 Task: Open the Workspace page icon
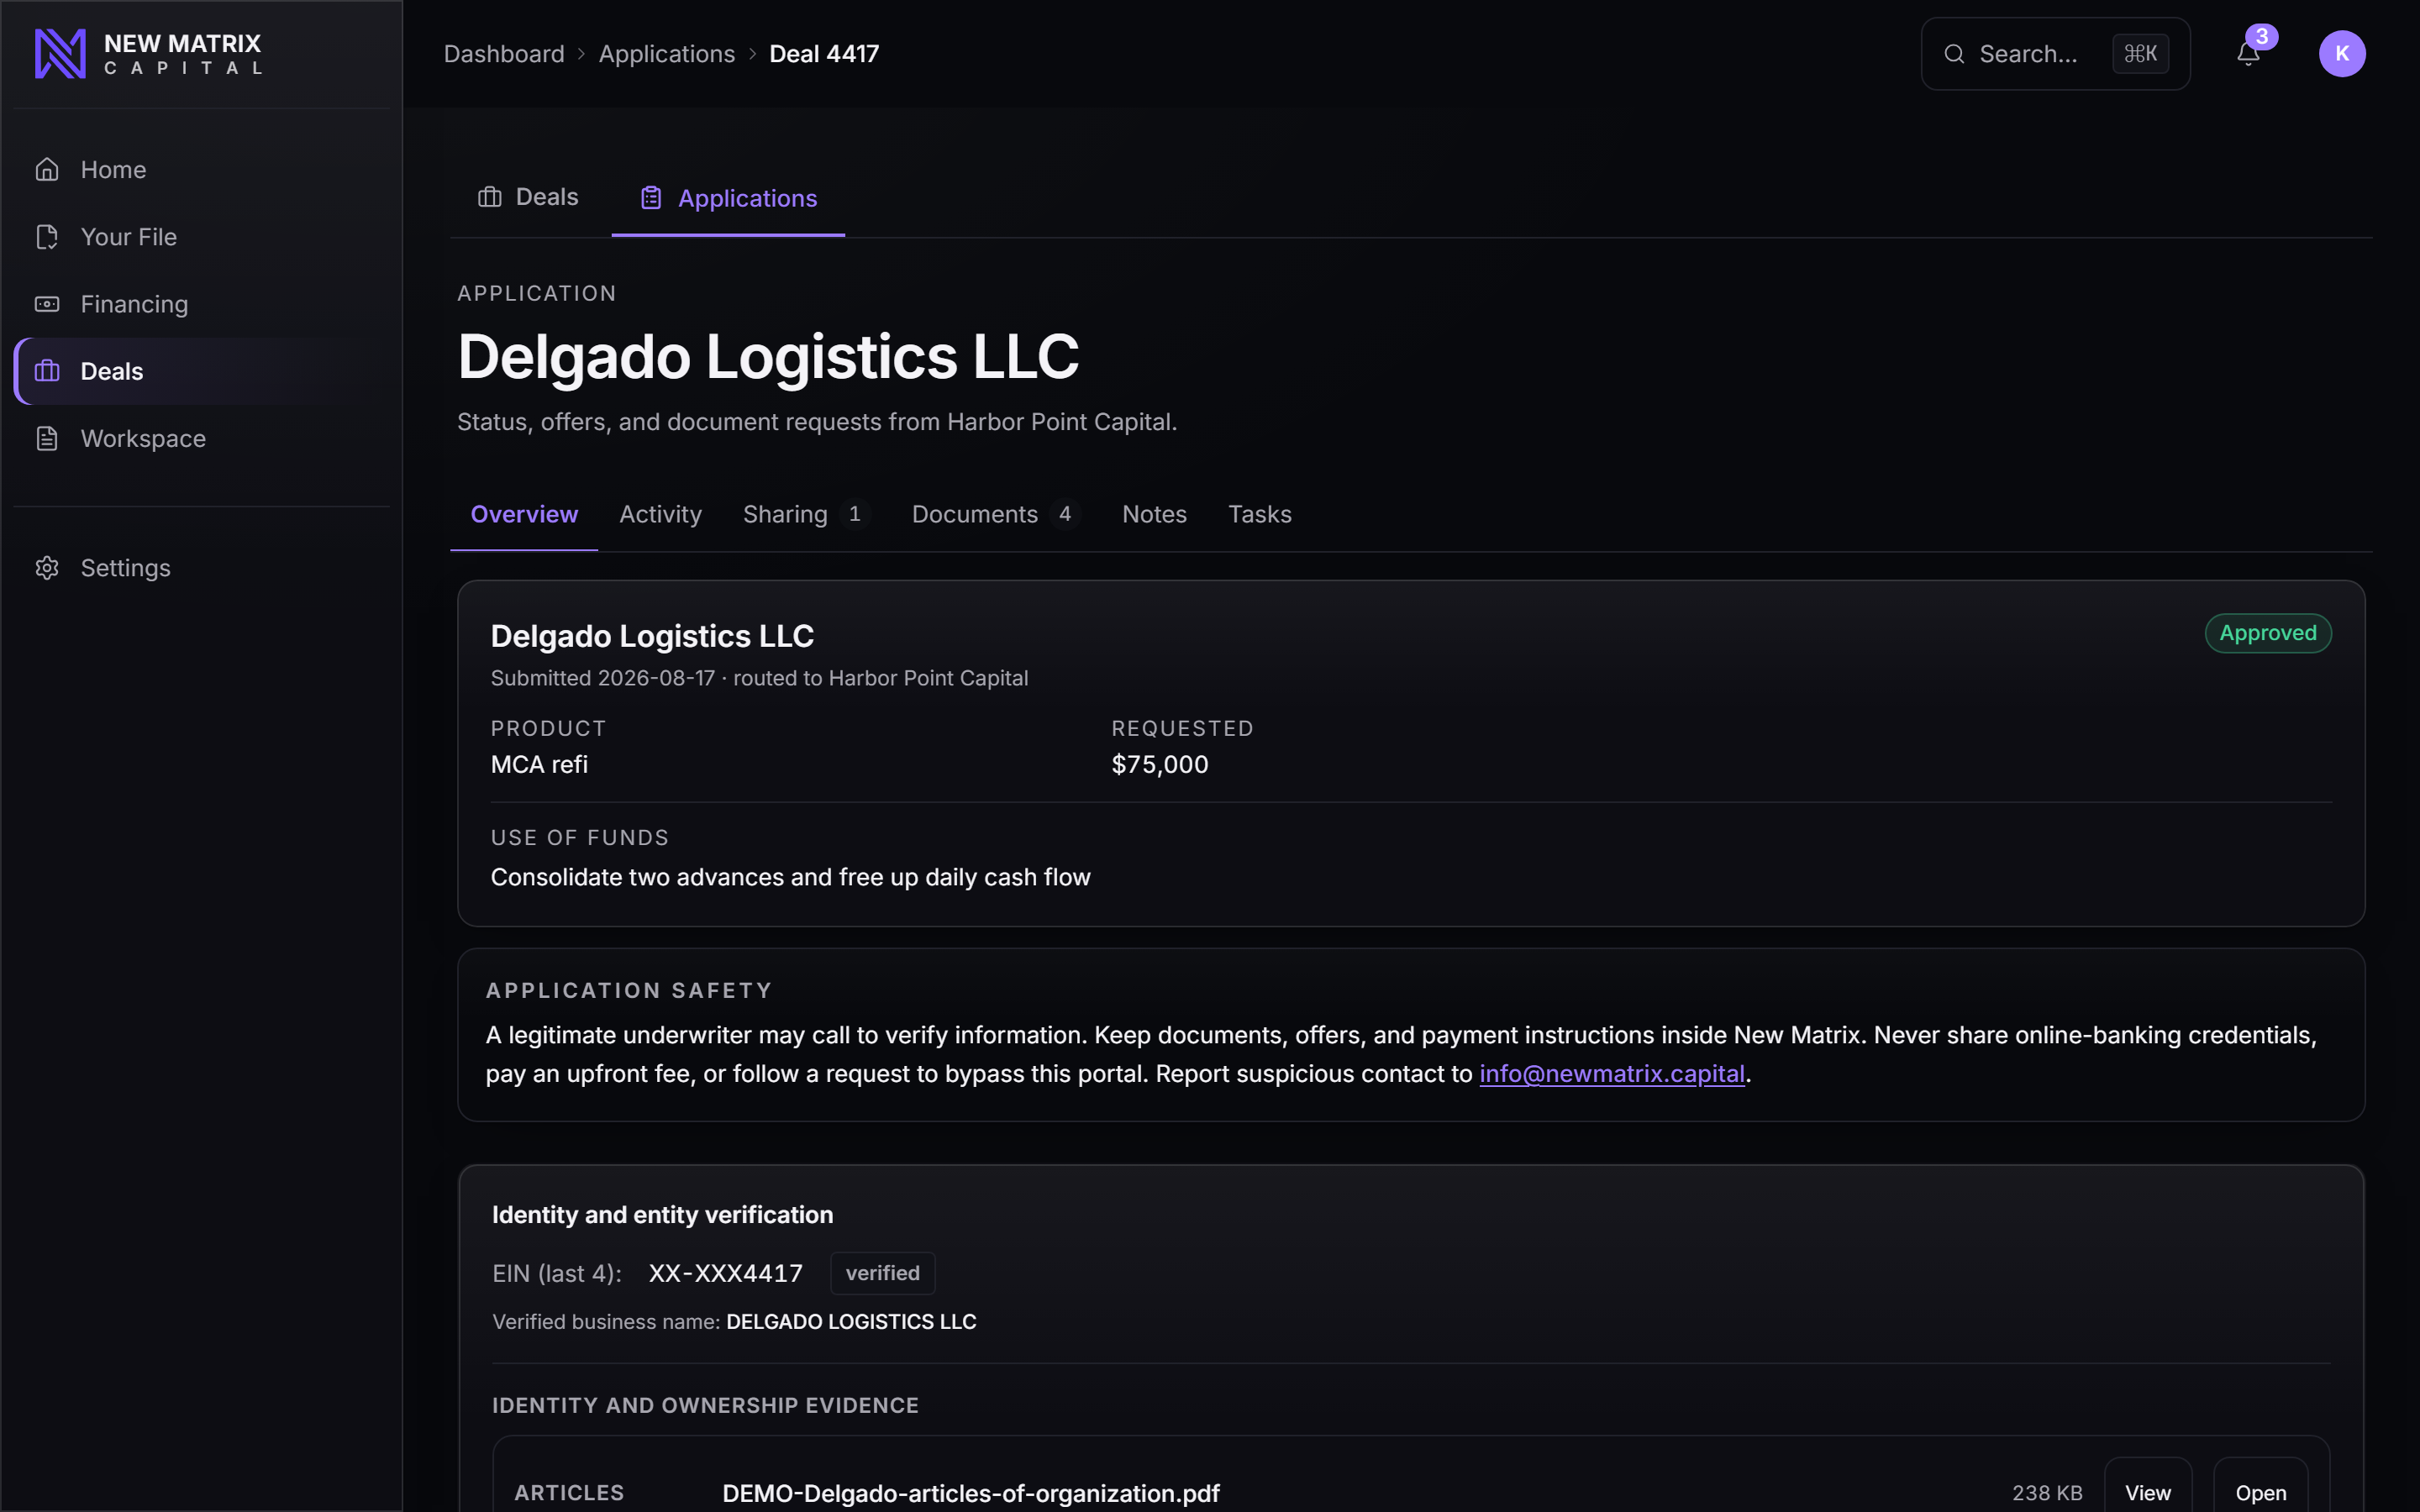coord(47,438)
